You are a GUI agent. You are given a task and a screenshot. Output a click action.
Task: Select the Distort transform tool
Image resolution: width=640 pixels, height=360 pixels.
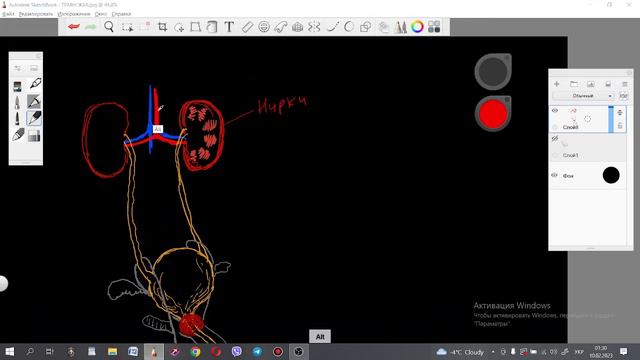coord(196,27)
